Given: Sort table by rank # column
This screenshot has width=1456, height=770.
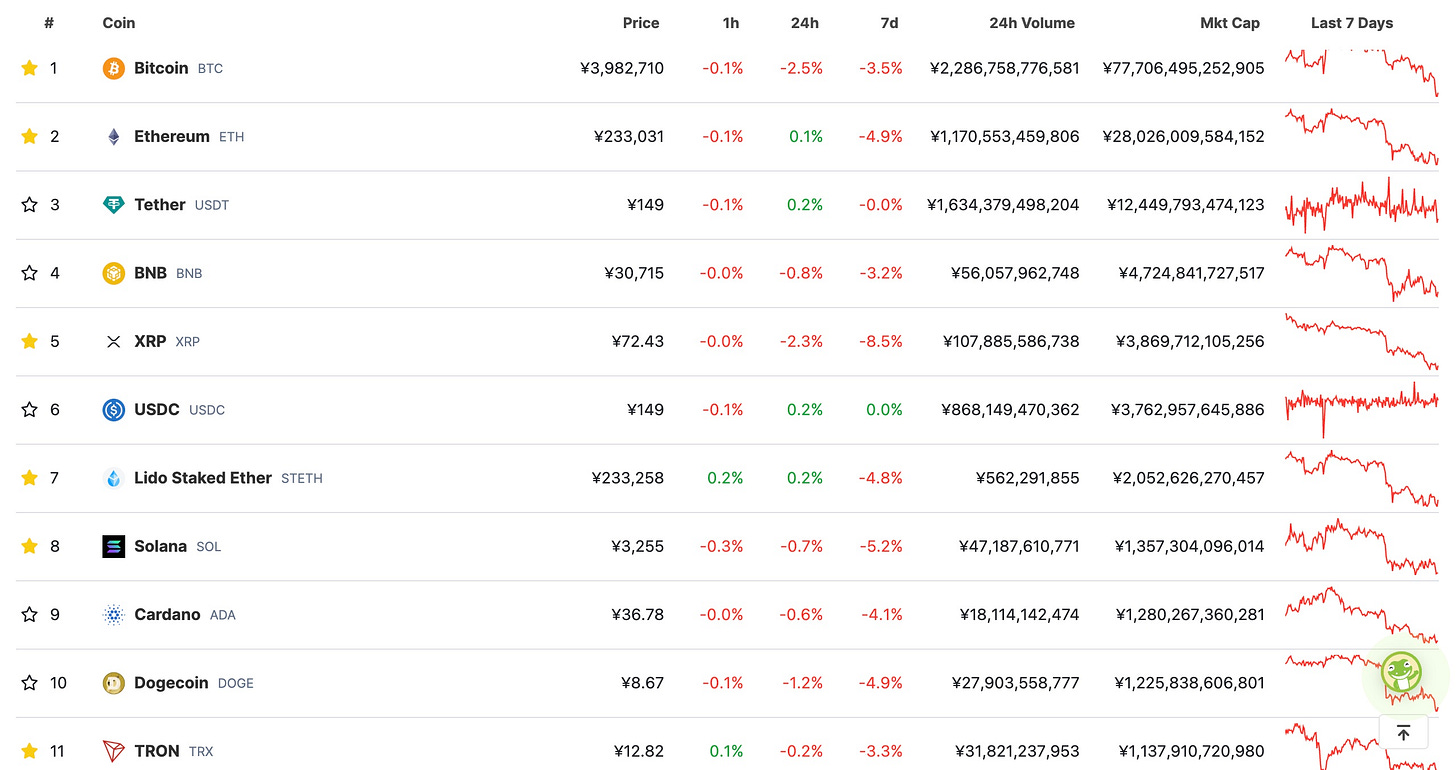Looking at the screenshot, I should (49, 23).
